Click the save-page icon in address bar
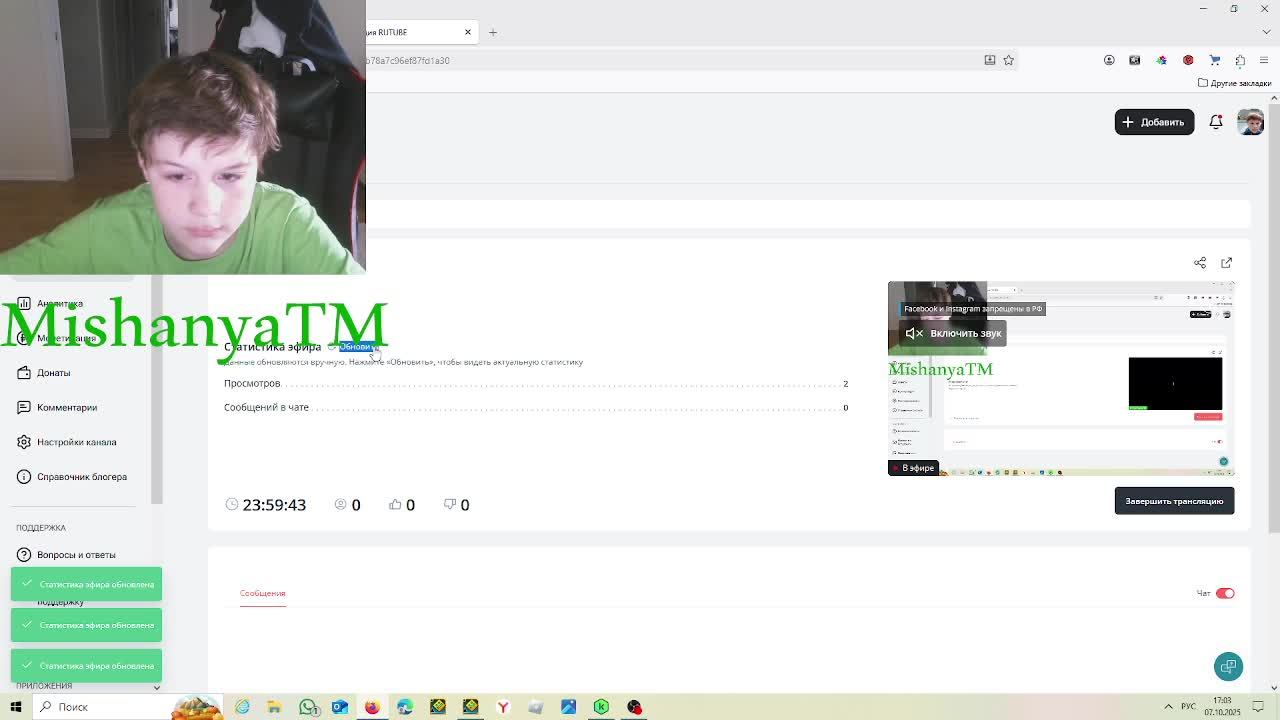Screen dimensions: 1280x720 click(x=990, y=60)
